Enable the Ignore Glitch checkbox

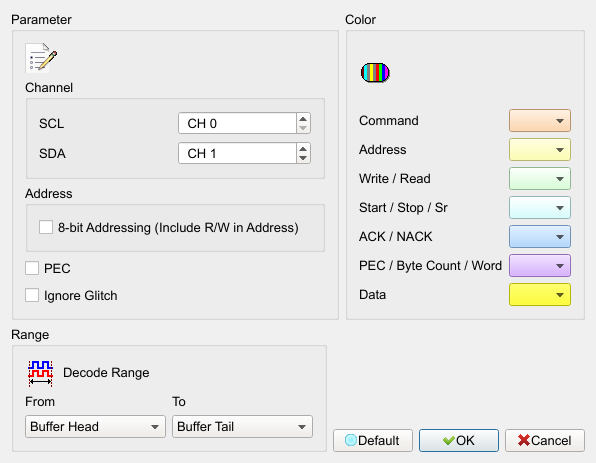[32, 295]
